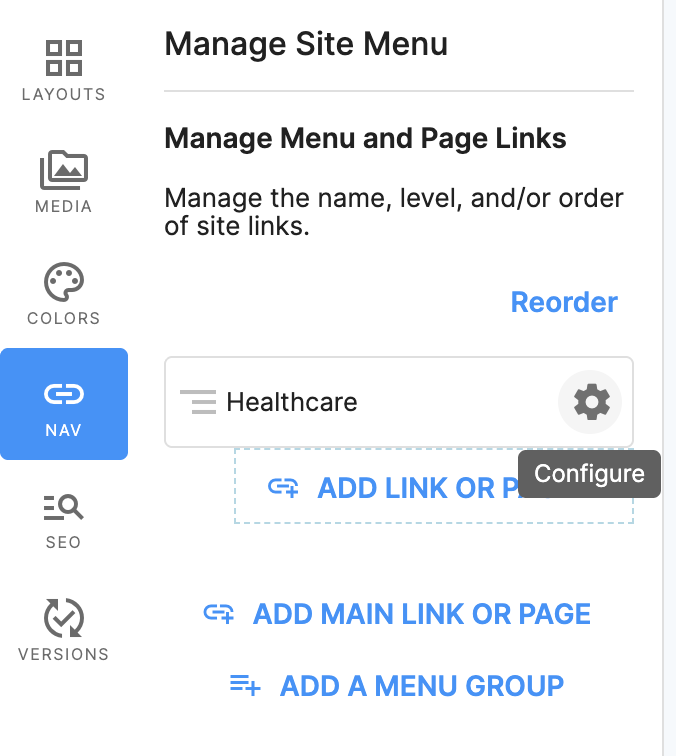Viewport: 676px width, 756px height.
Task: Switch to the LAYOUTS tab label
Action: 64,94
